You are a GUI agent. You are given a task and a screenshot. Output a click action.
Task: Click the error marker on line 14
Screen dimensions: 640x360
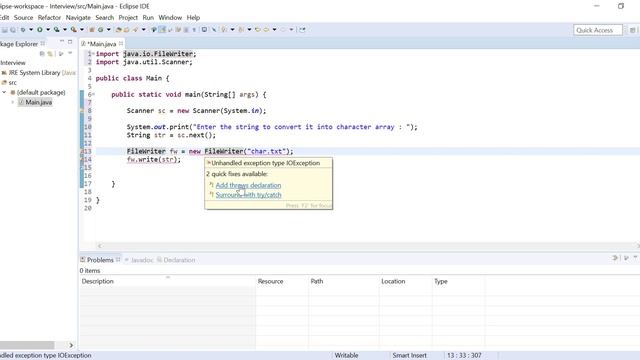(82, 160)
